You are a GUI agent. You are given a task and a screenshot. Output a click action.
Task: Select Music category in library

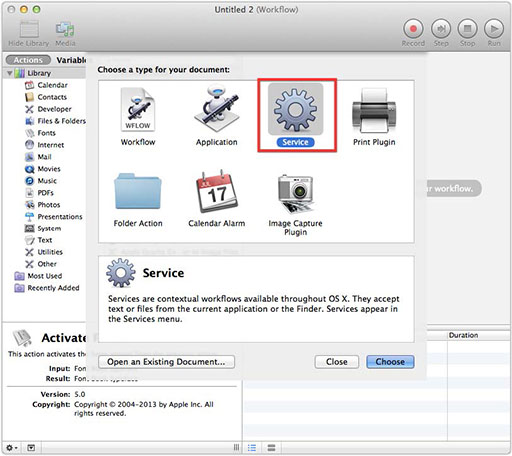coord(41,181)
